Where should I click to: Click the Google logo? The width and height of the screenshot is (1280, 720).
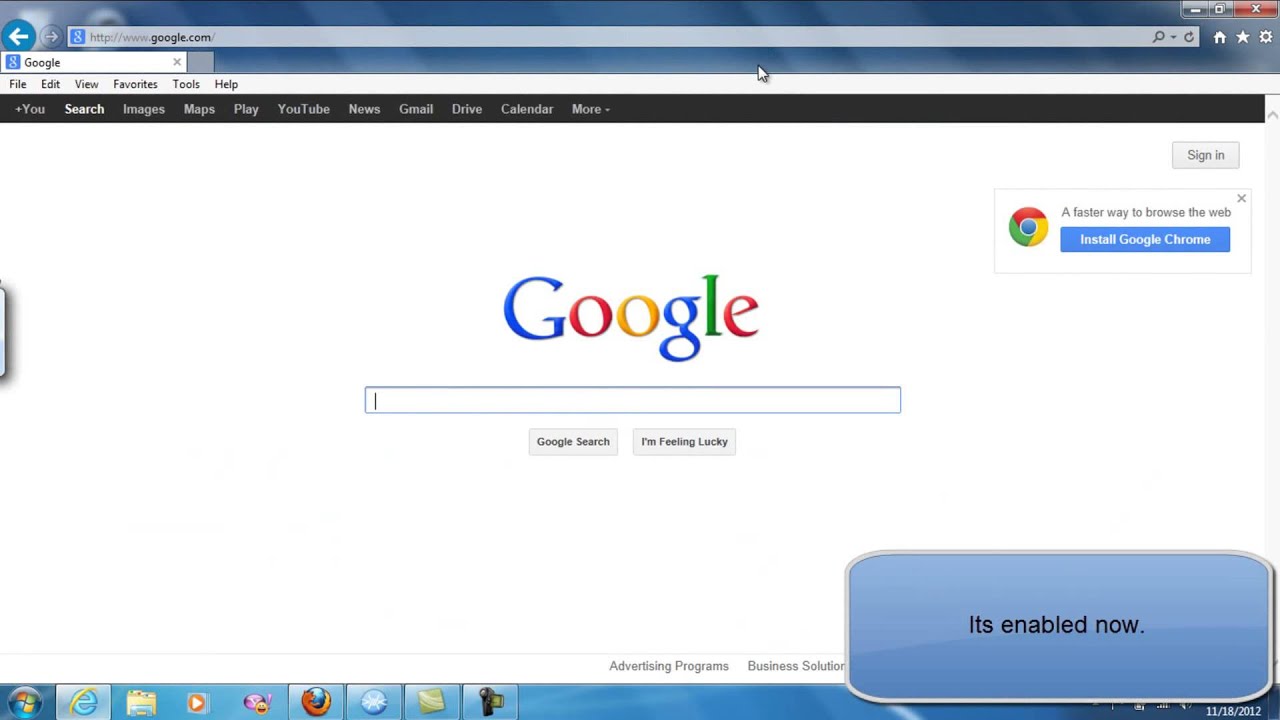coord(631,317)
